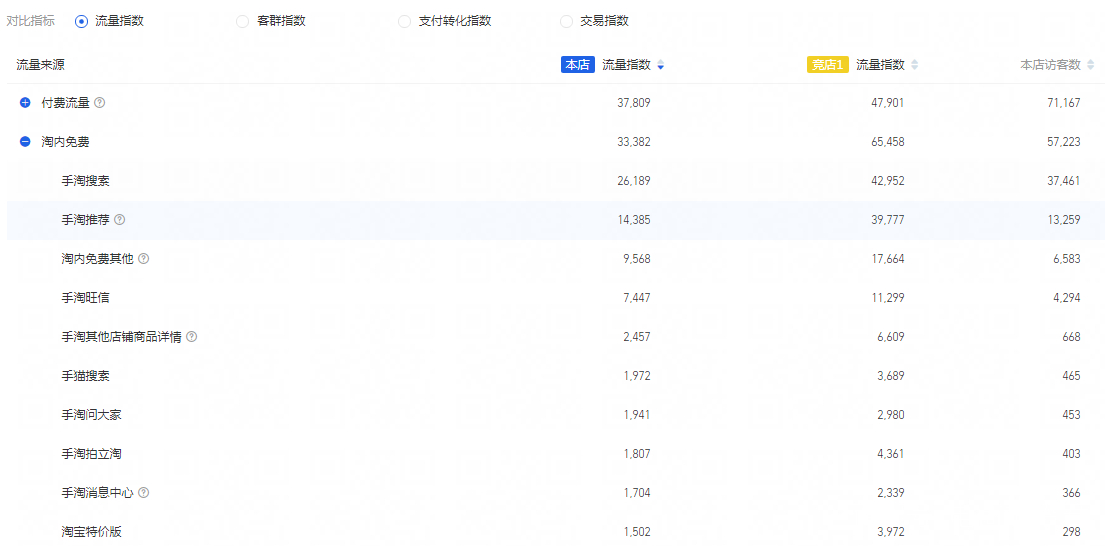Viewport: 1105px width, 546px height.
Task: Click the value 1,704 for 手淘消息中心
Action: click(x=636, y=492)
